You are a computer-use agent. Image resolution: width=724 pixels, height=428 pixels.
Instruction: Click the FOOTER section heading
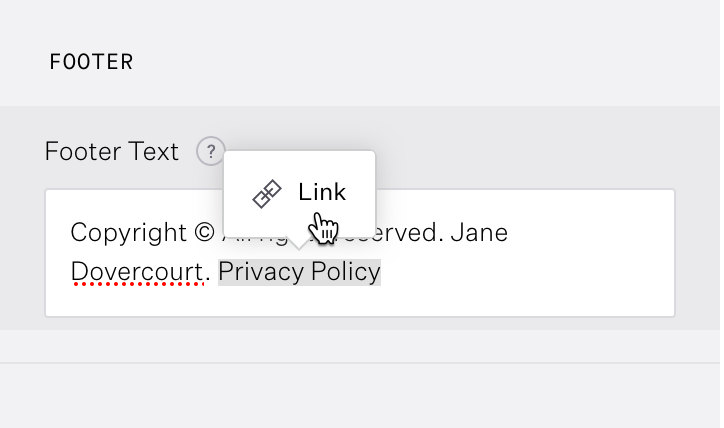[x=91, y=62]
